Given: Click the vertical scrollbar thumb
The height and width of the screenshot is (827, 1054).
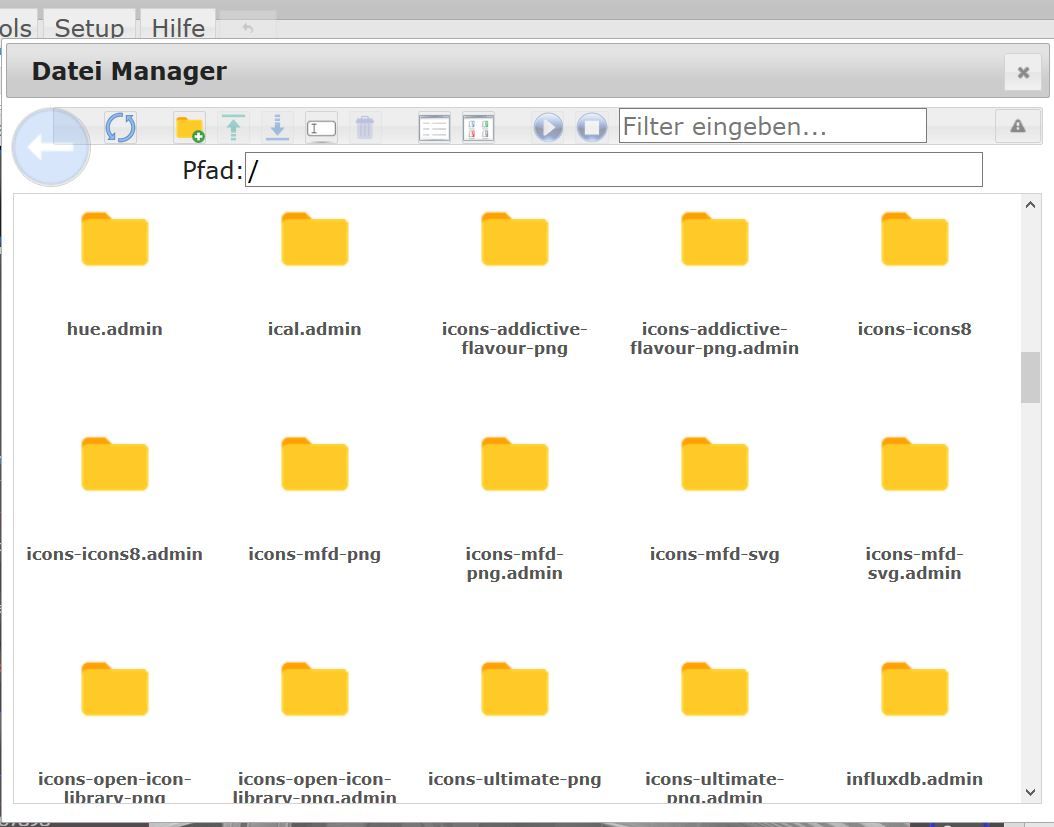Looking at the screenshot, I should 1030,377.
